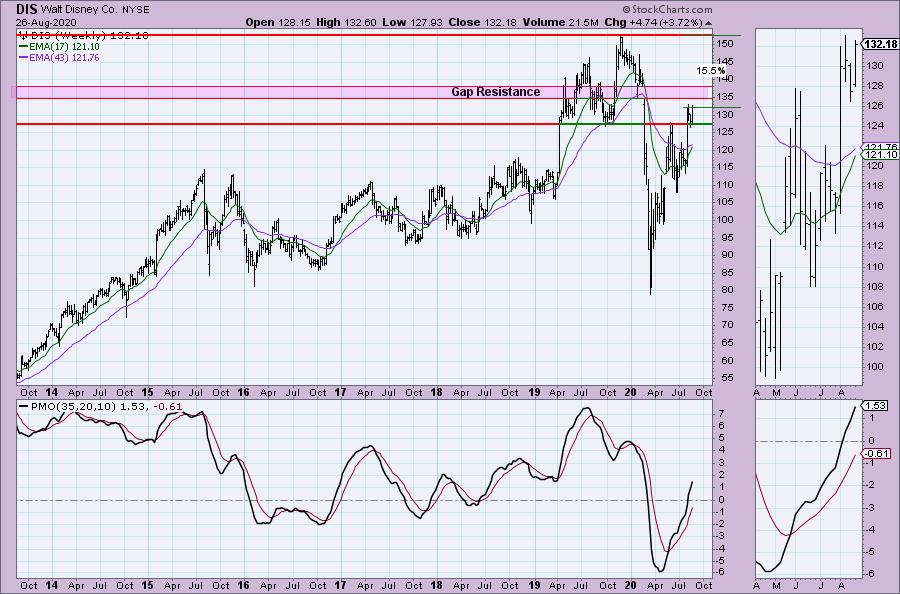Click the Close 132.18 value in the header
This screenshot has height=594, width=900.
coord(482,22)
